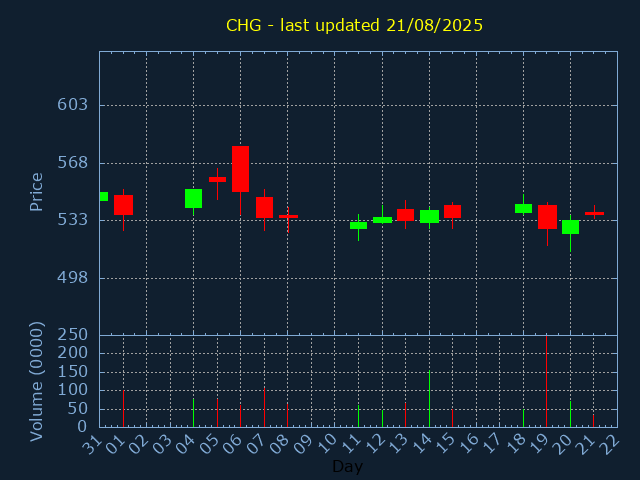Select the red candlestick on day 01
This screenshot has height=480, width=640.
(x=123, y=205)
